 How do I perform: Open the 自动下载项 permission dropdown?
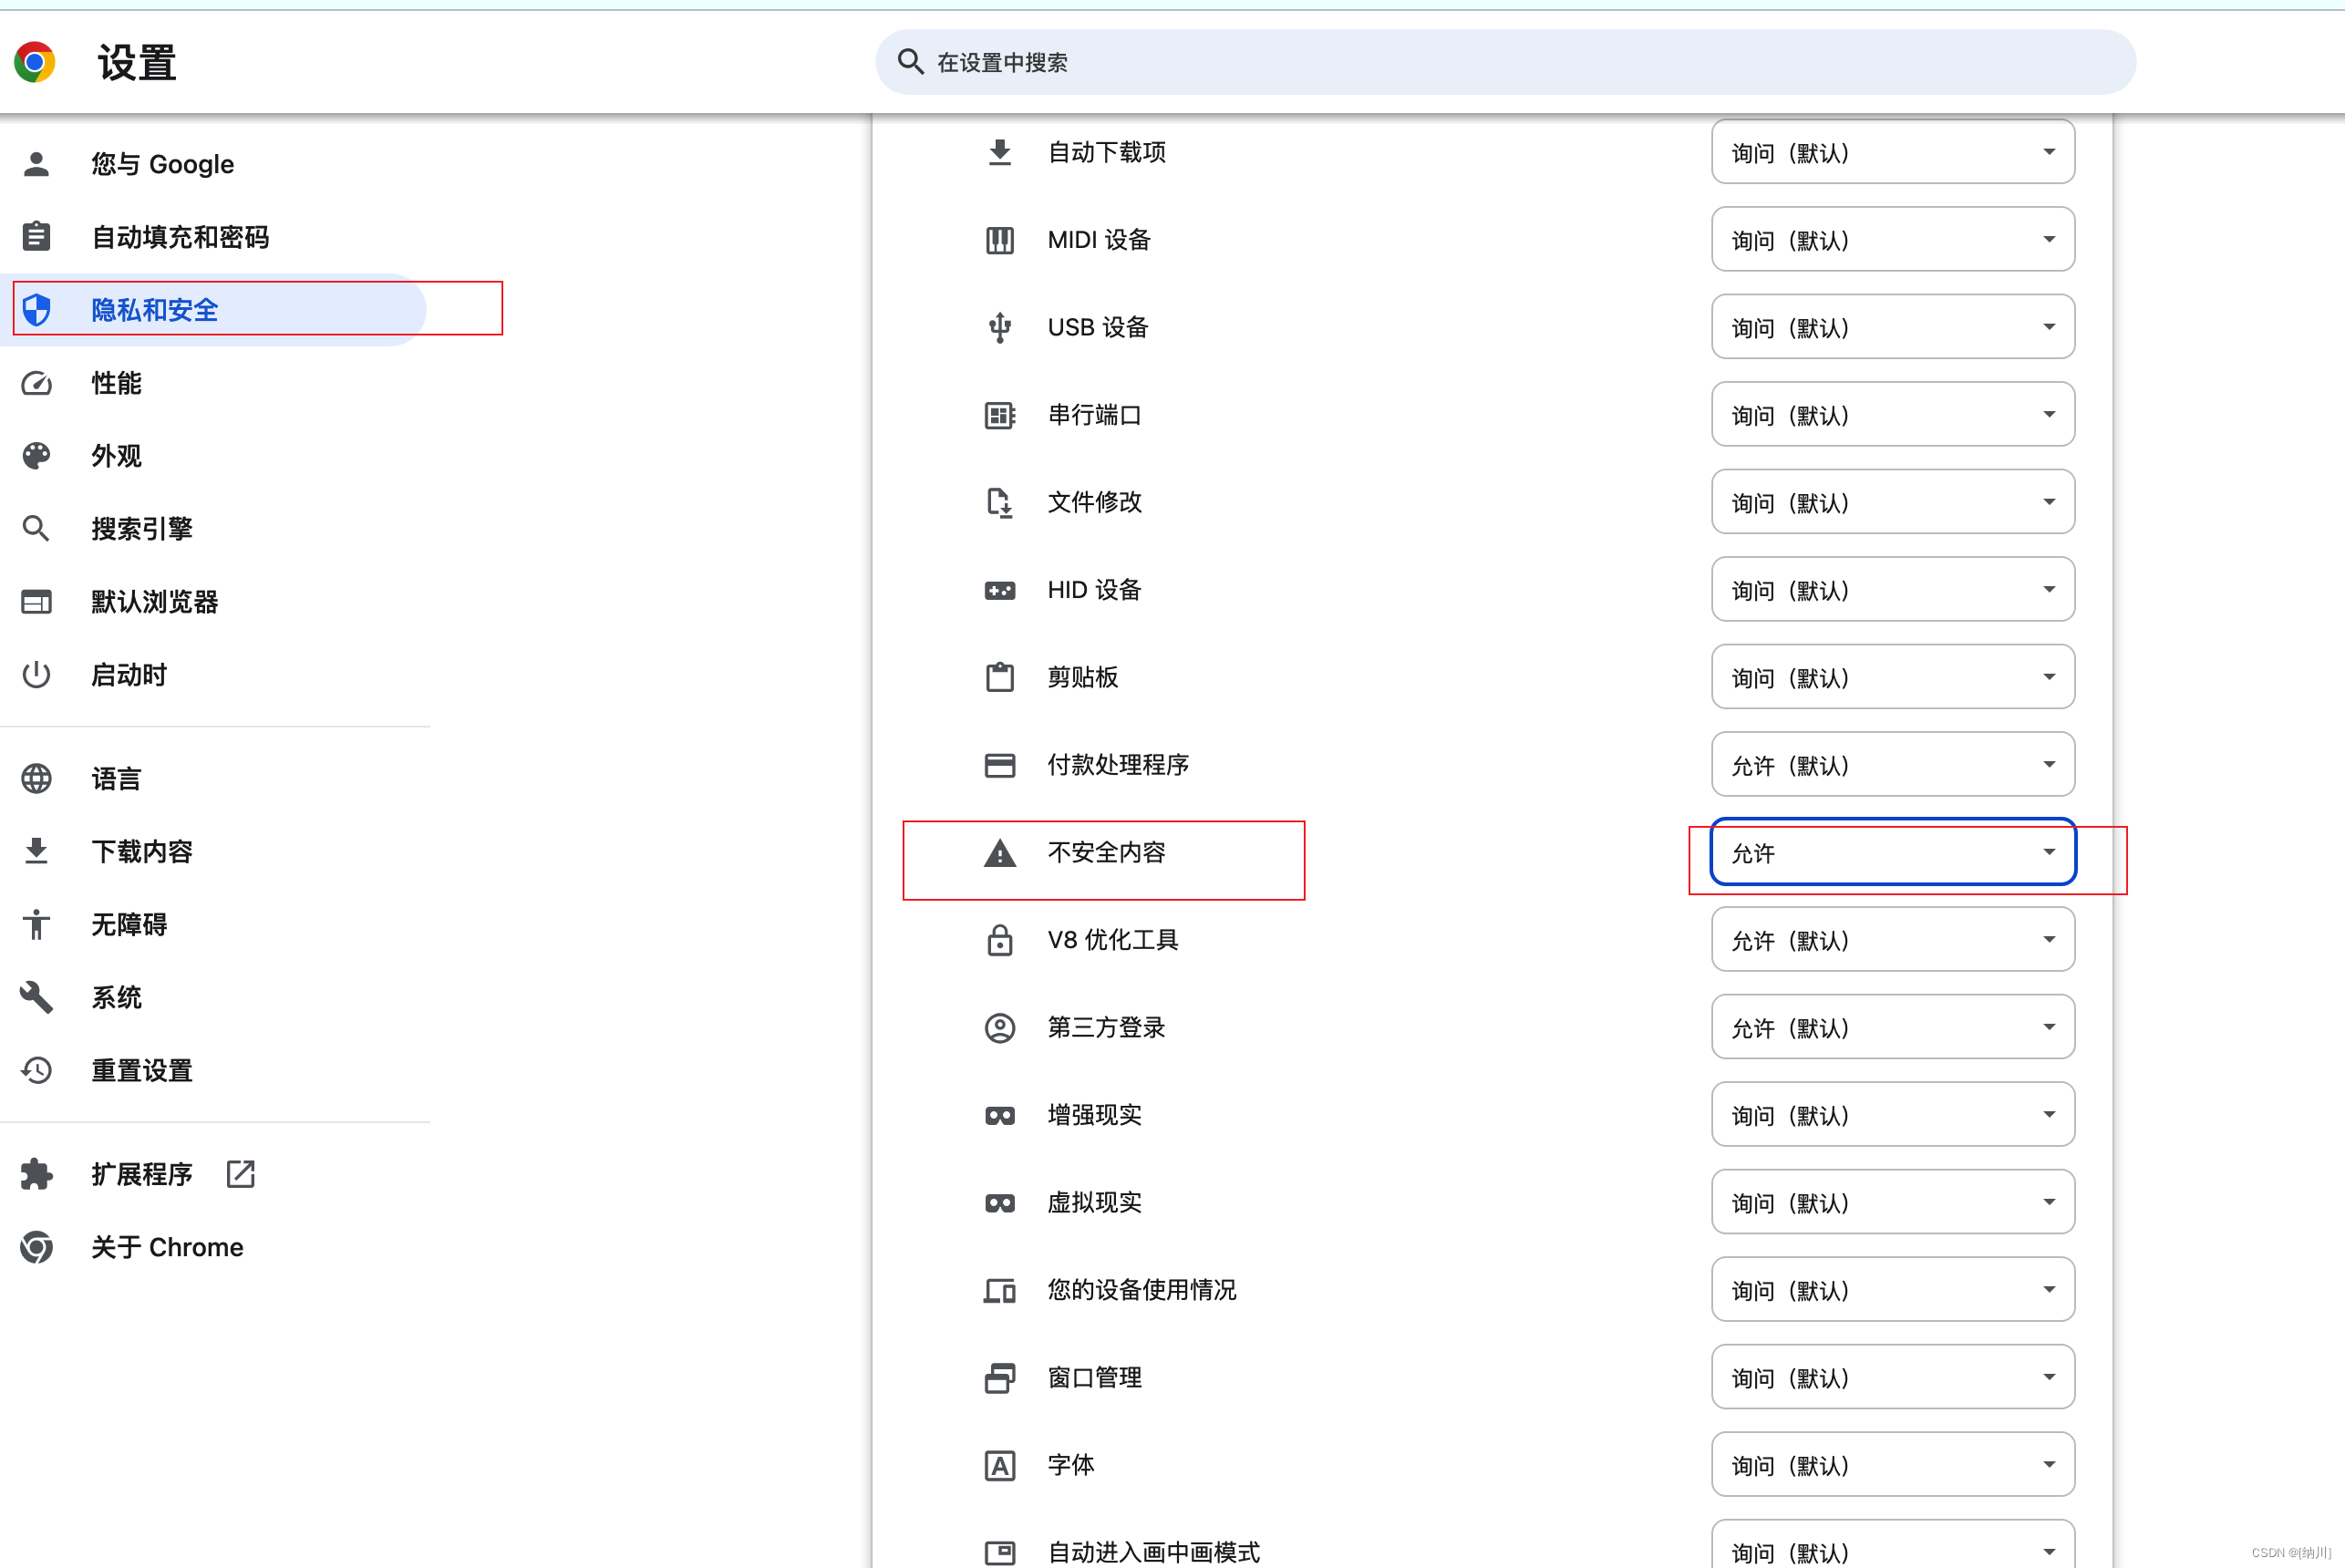(x=1892, y=152)
